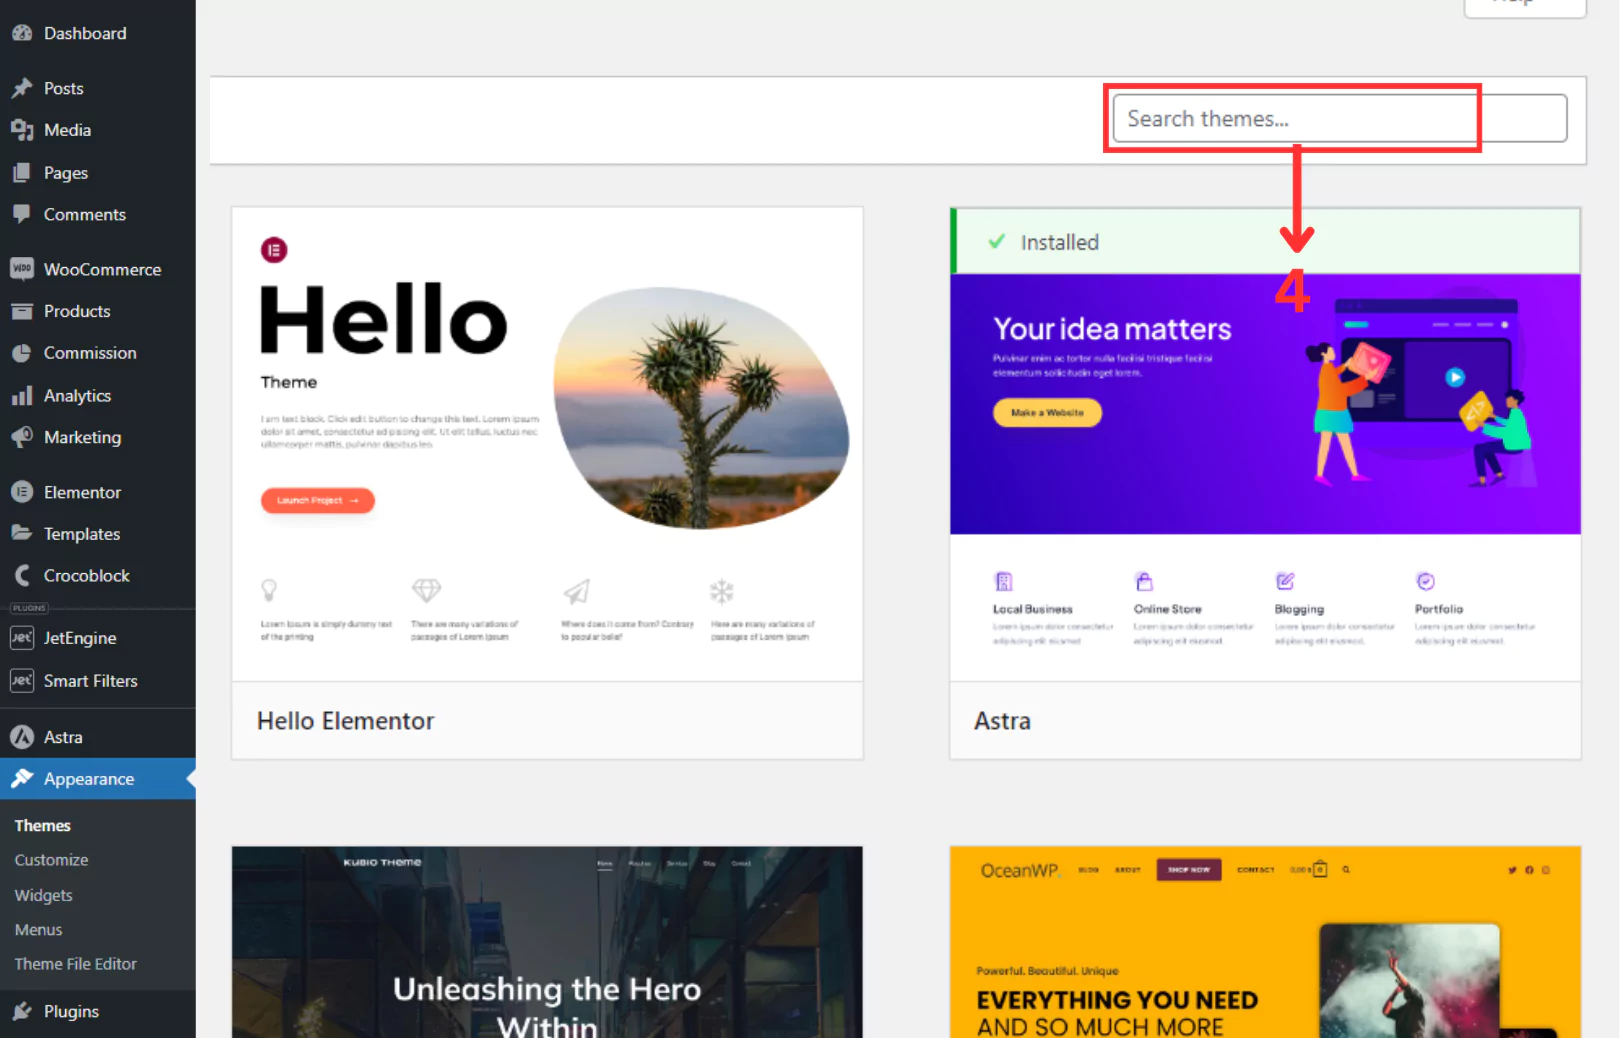Open the OceanWP theme preview card
The width and height of the screenshot is (1620, 1038).
click(1265, 942)
